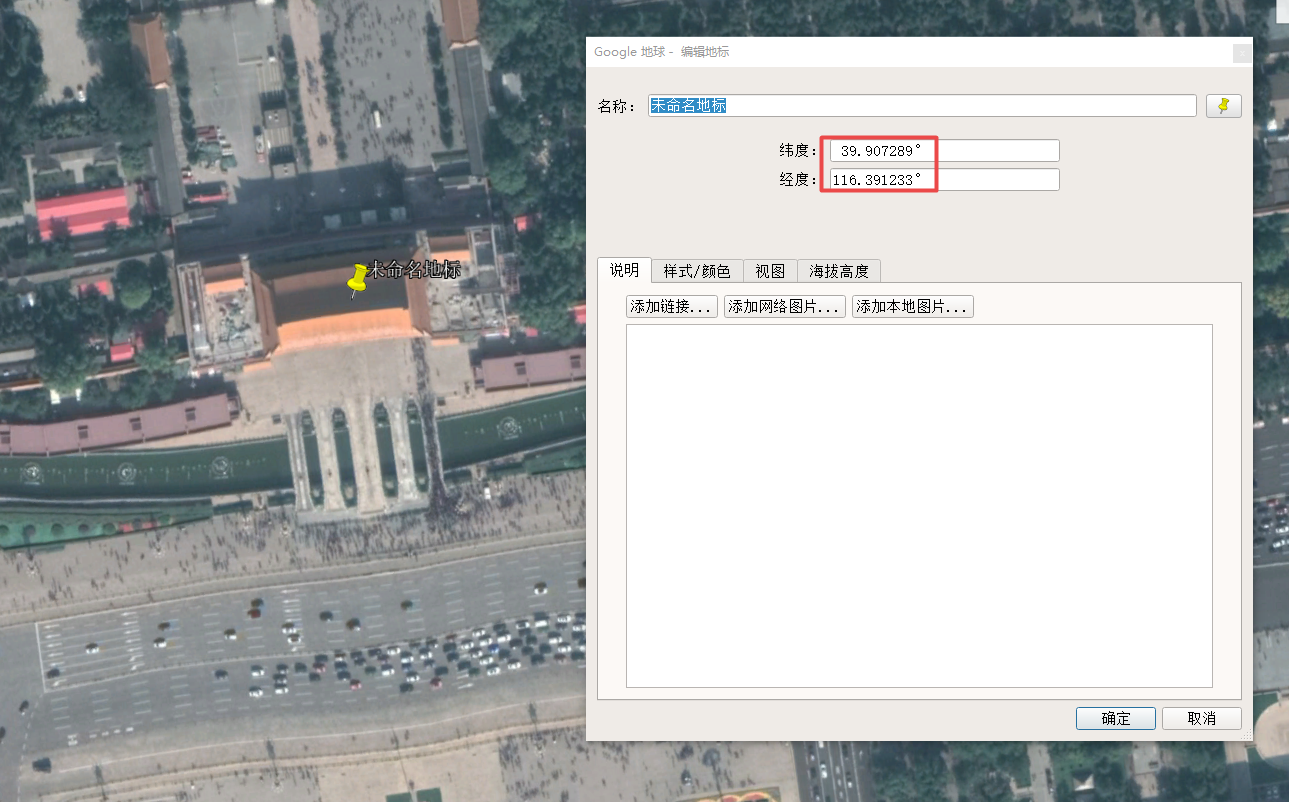
Task: Open the 视图 tab
Action: [x=770, y=270]
